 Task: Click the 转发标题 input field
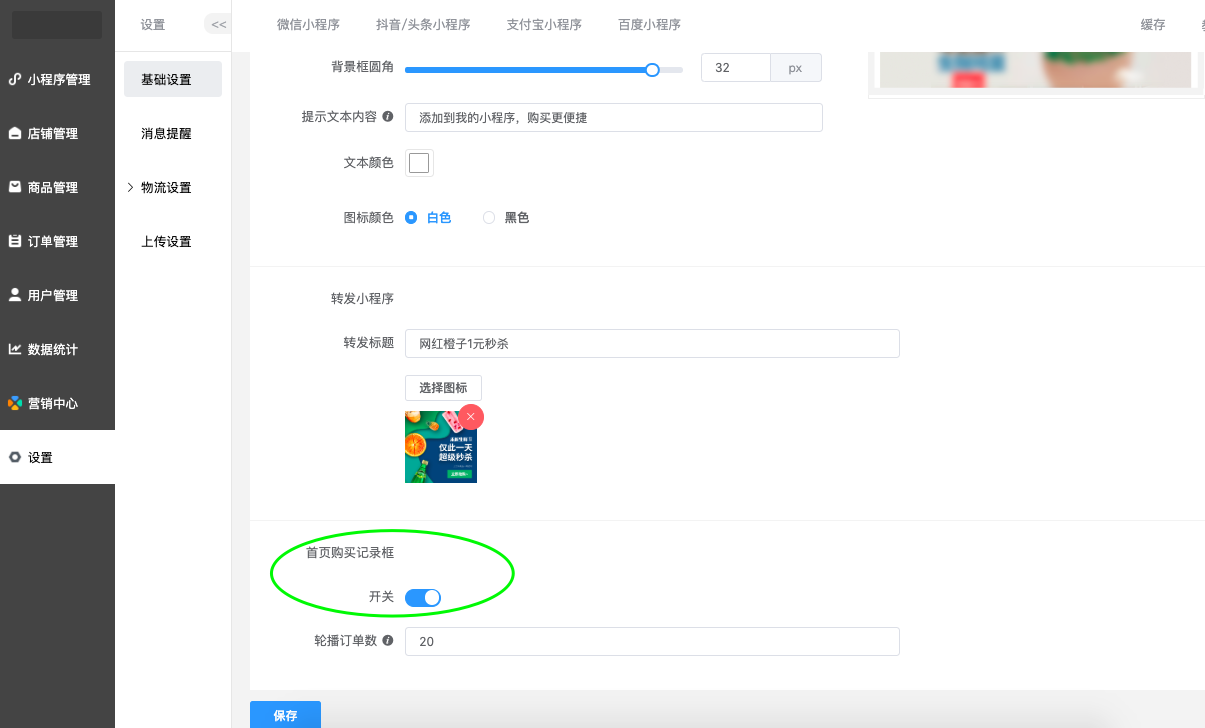[652, 343]
